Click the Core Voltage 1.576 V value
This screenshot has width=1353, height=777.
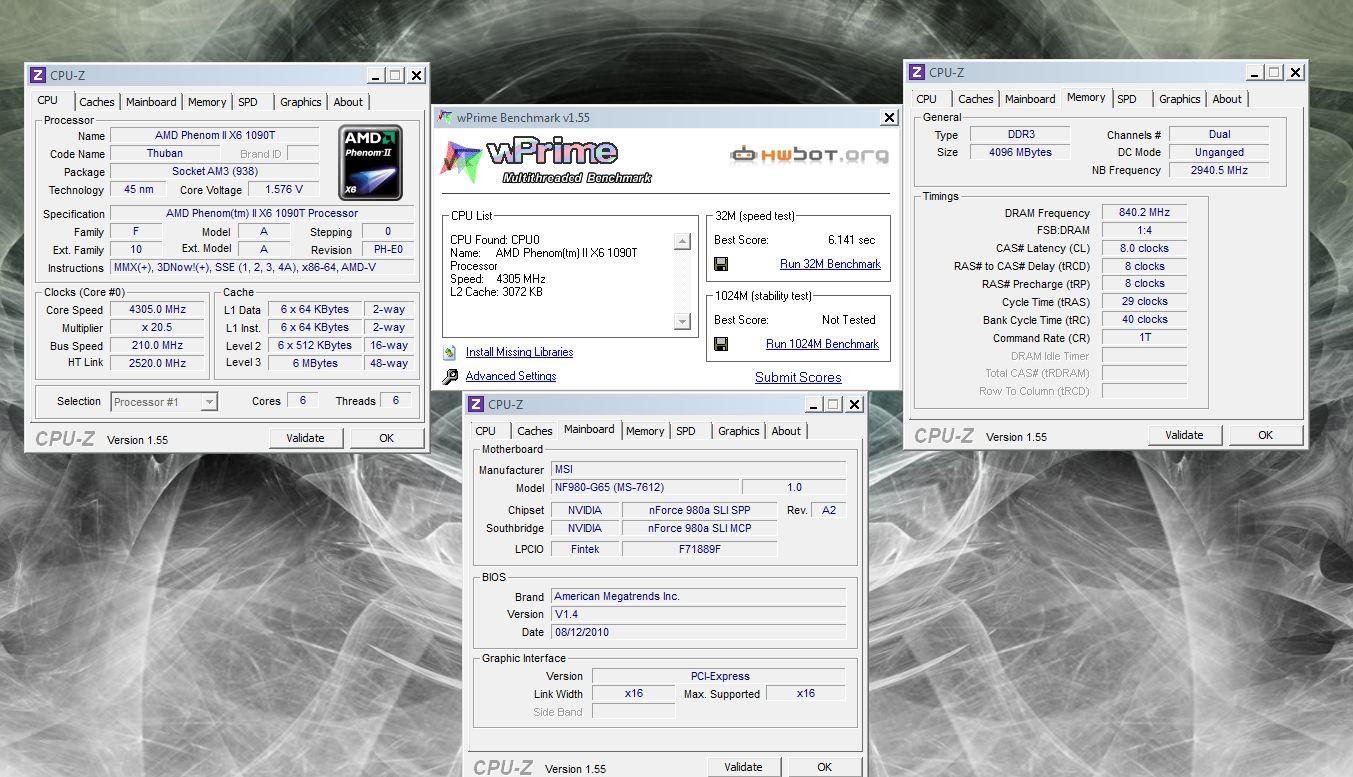(x=283, y=189)
